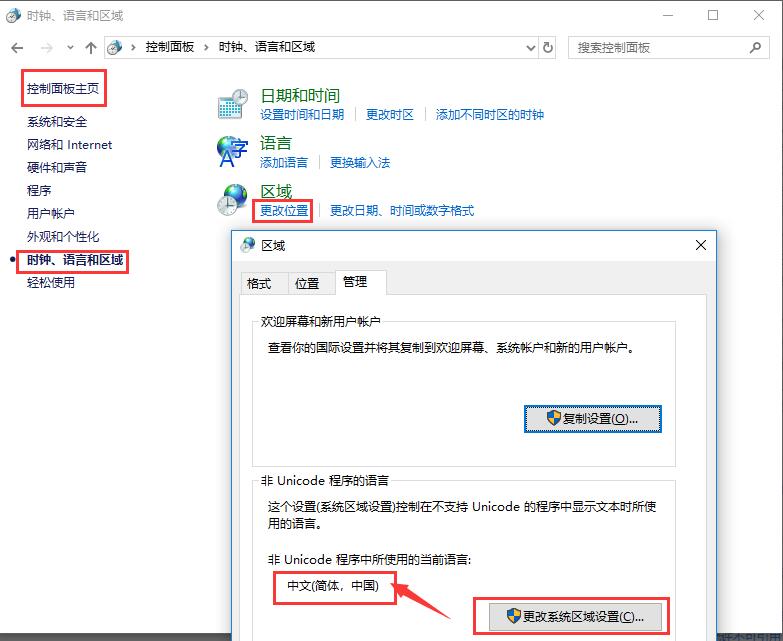783x641 pixels.
Task: Open 网络和 Internet category
Action: pos(69,145)
